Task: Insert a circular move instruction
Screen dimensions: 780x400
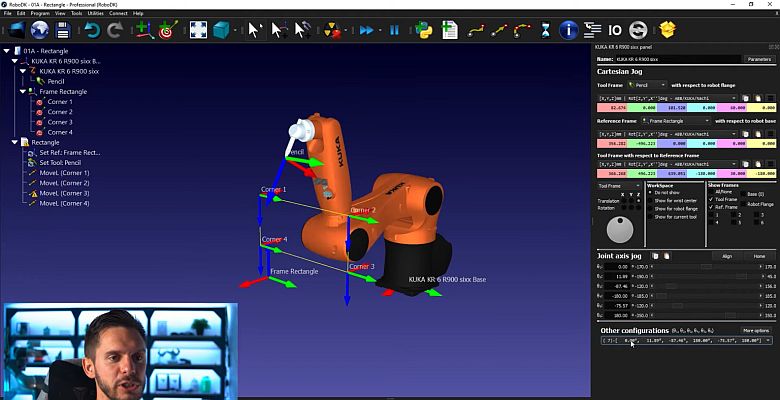Action: (522, 31)
